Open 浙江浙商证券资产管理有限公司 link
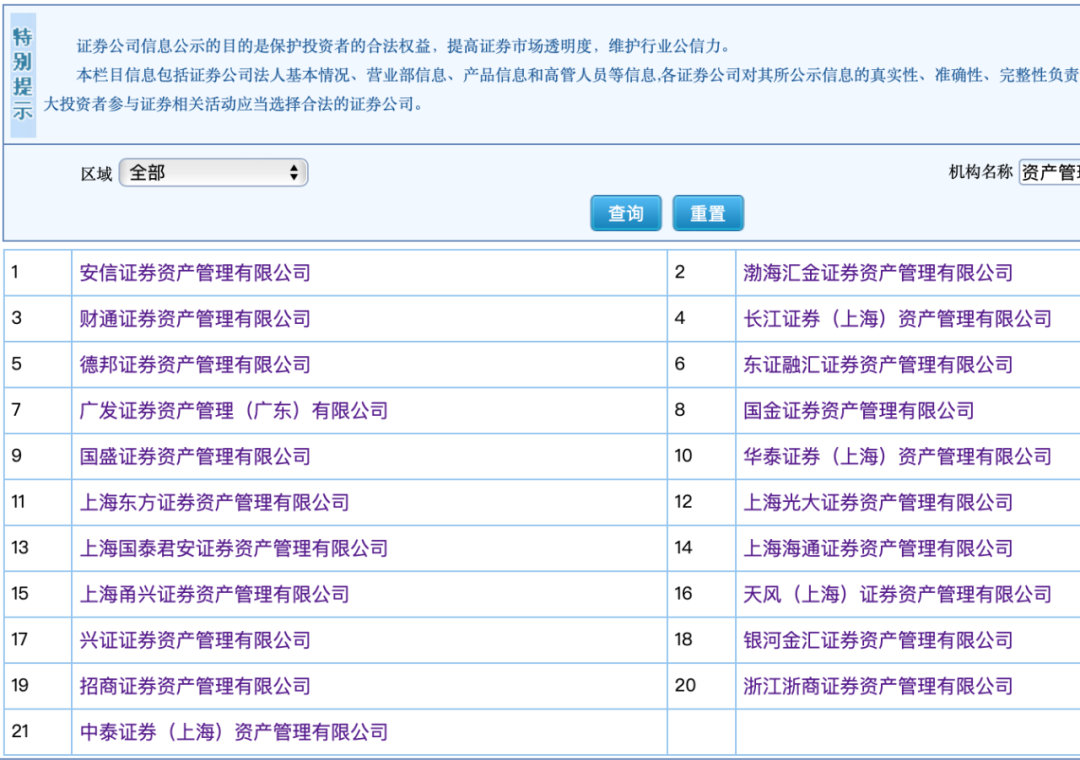The width and height of the screenshot is (1080, 760). point(878,686)
